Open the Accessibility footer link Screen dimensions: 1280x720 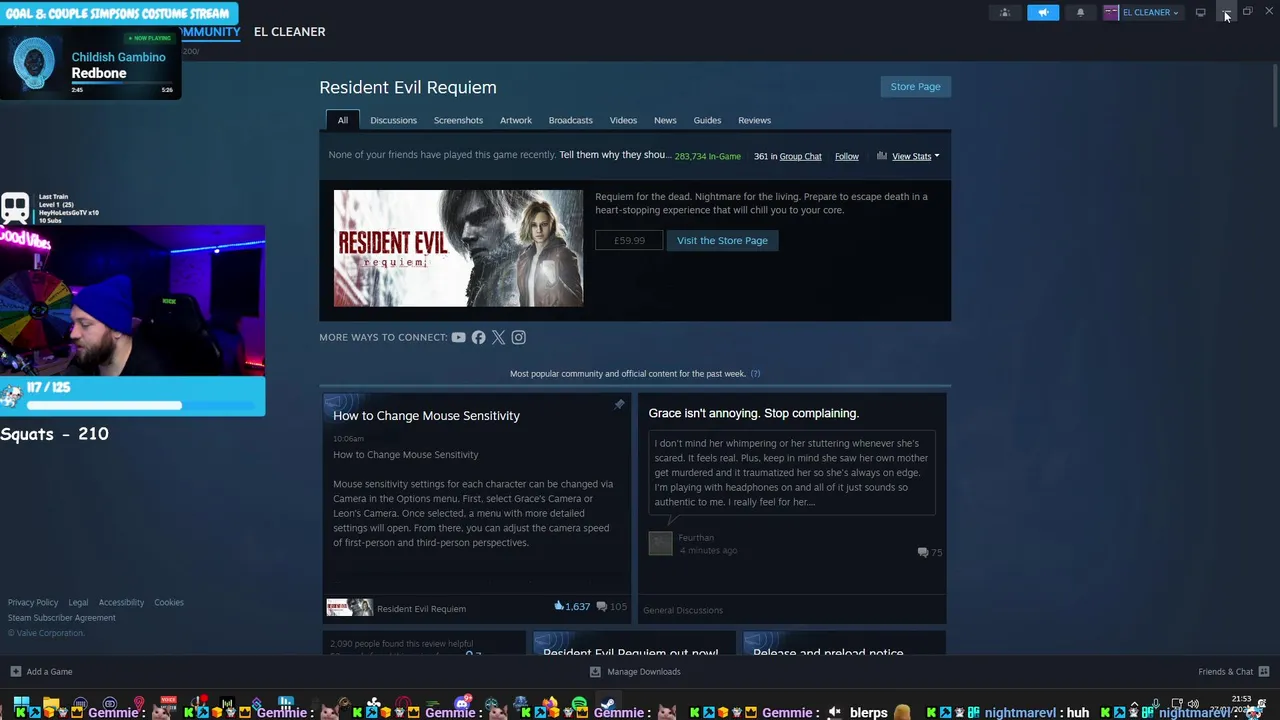121,602
